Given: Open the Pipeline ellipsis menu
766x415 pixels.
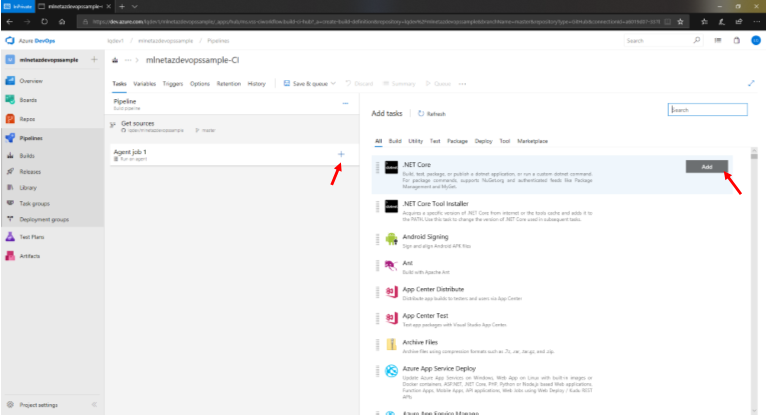Looking at the screenshot, I should (x=345, y=103).
